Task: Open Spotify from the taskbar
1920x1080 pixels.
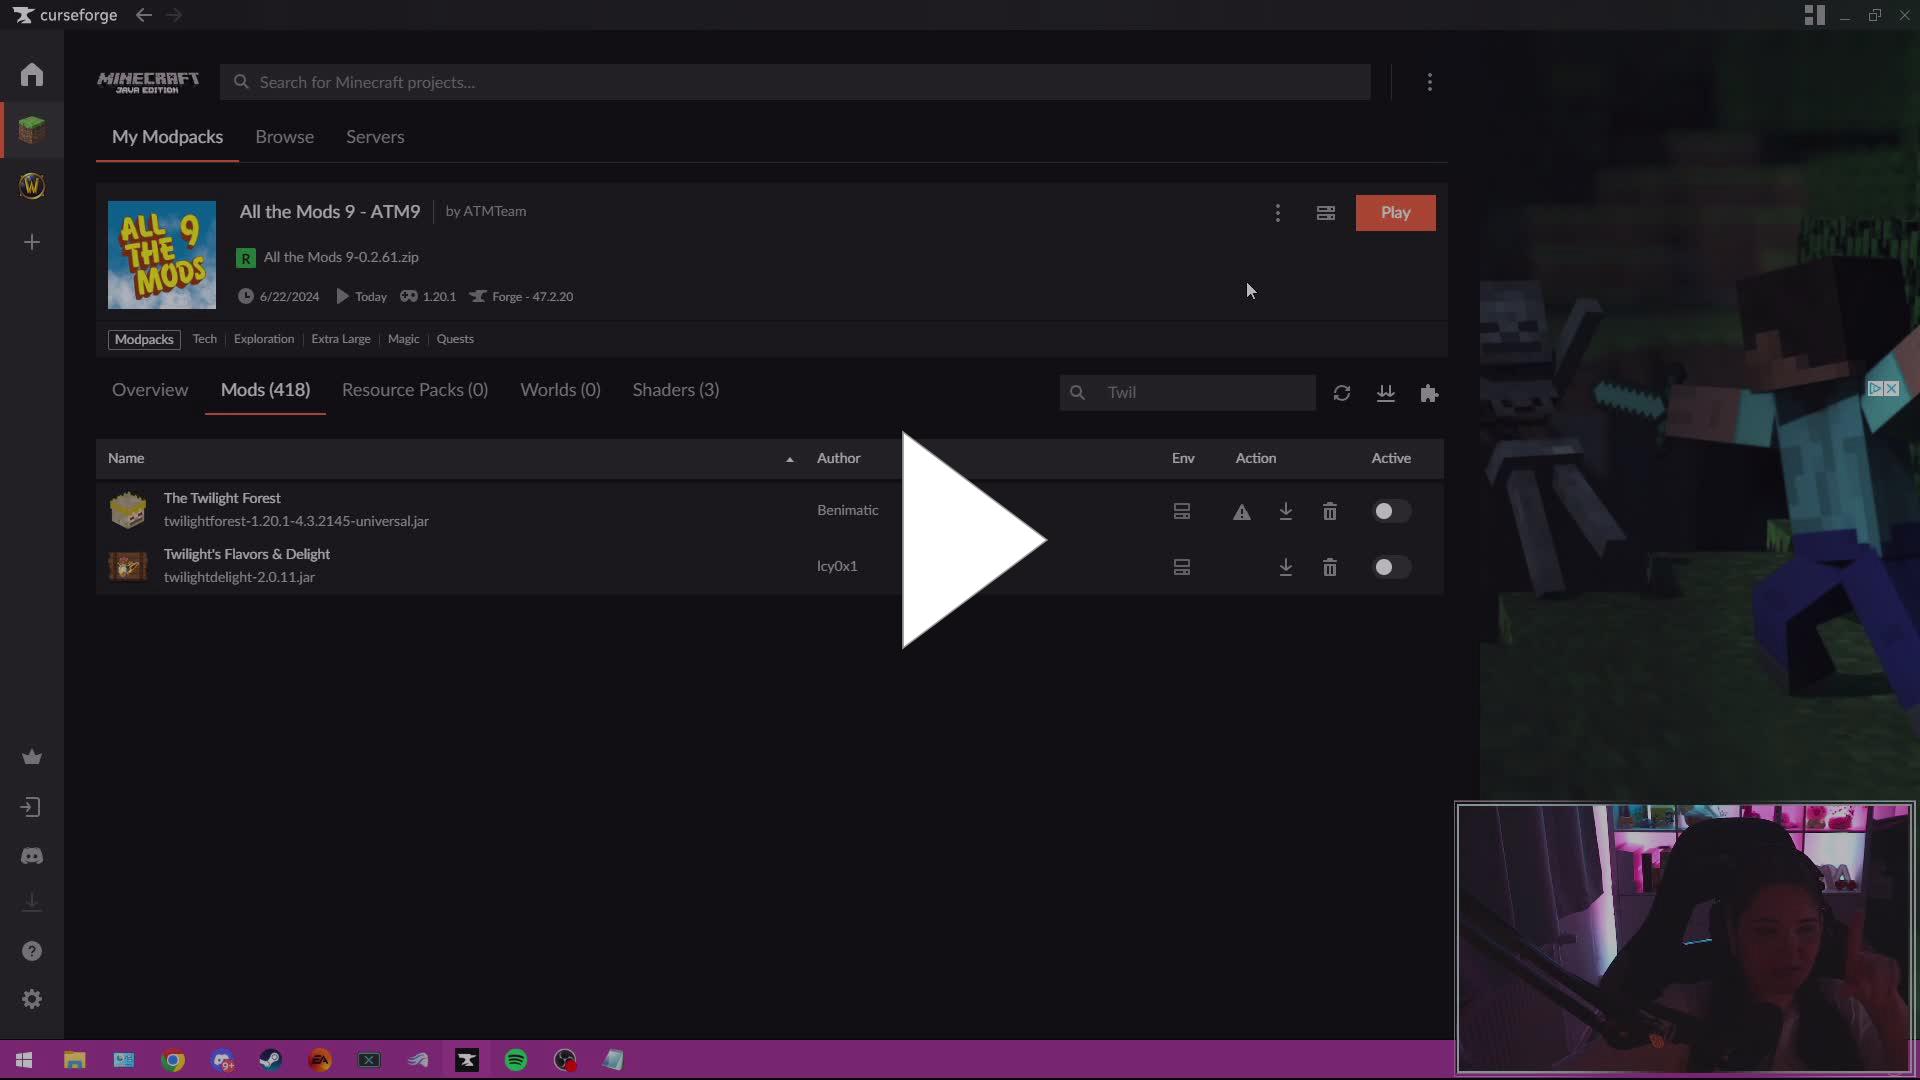Action: 515,1060
